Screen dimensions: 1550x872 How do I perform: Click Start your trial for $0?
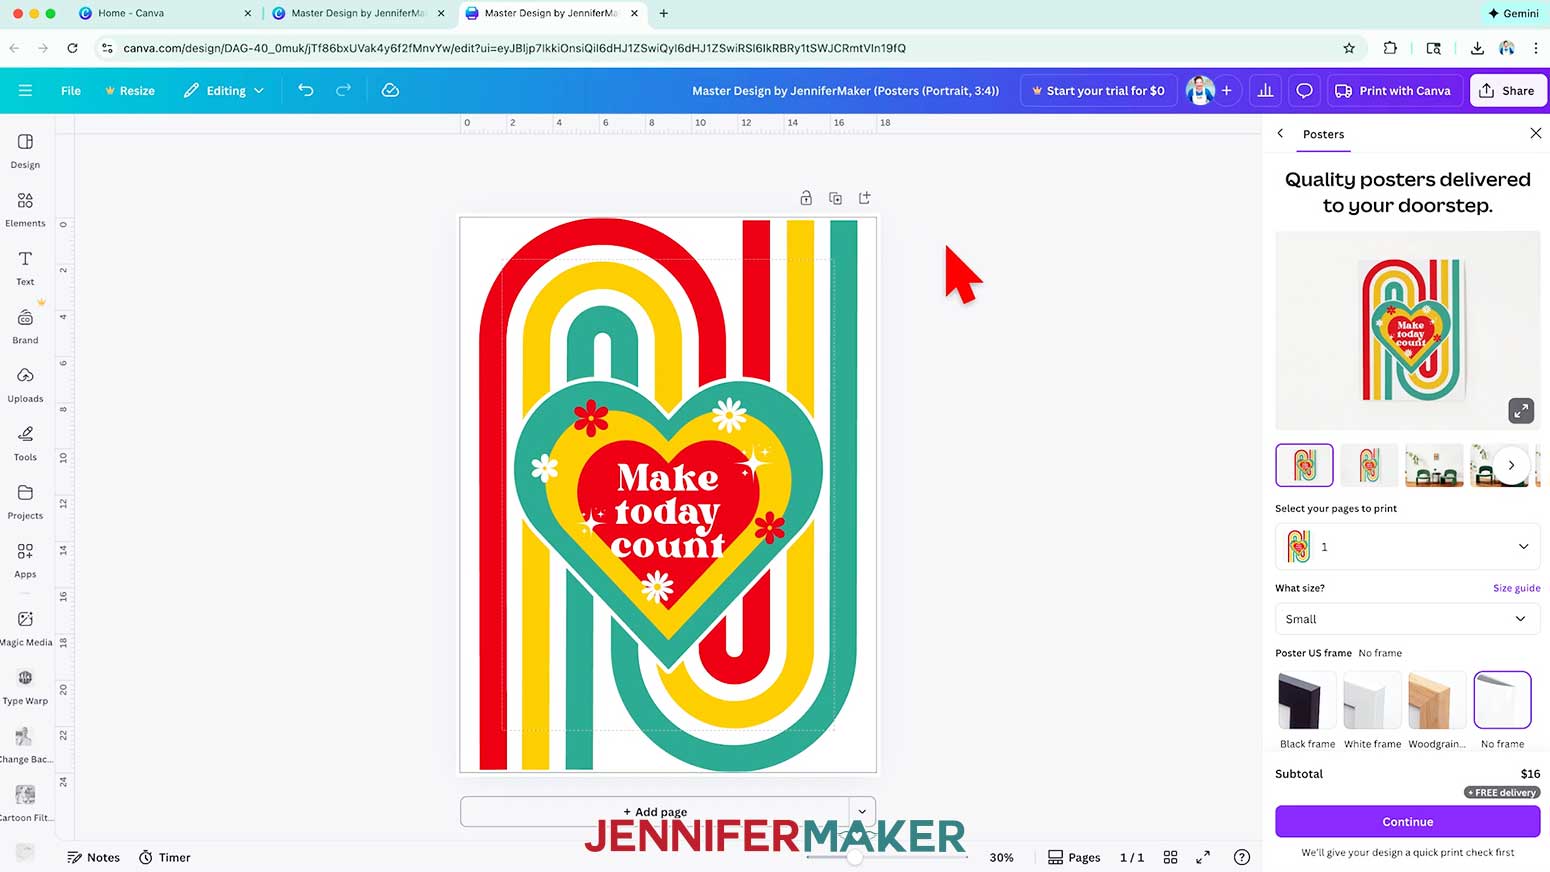pos(1098,90)
